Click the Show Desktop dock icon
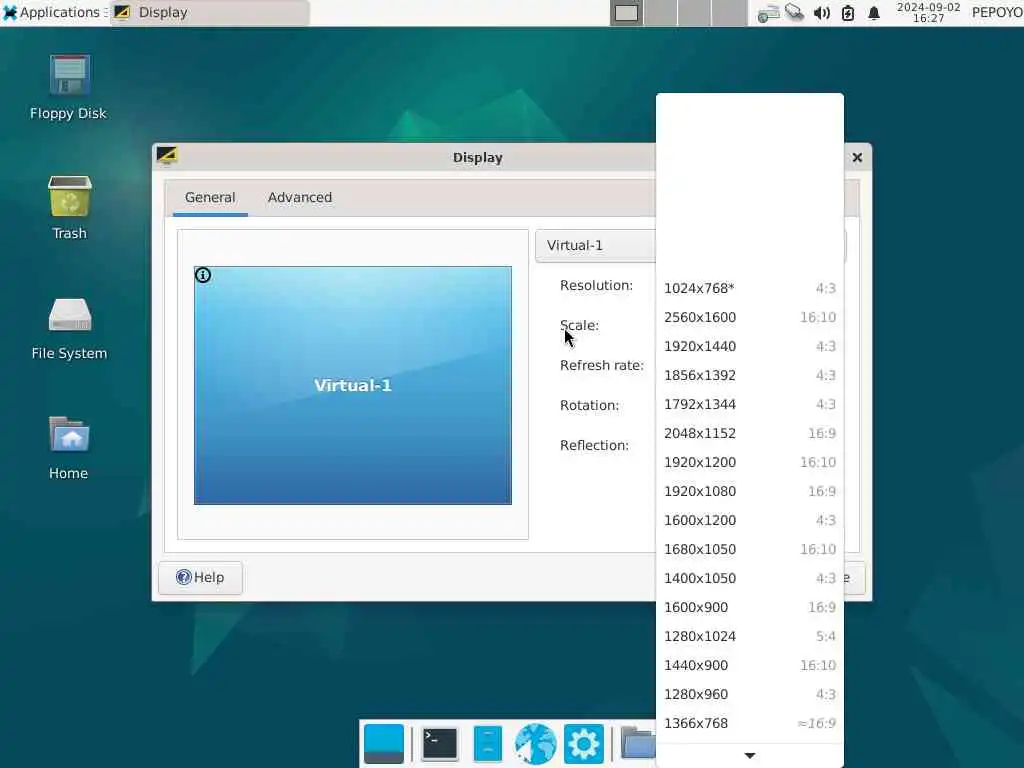The image size is (1024, 768). [x=384, y=744]
